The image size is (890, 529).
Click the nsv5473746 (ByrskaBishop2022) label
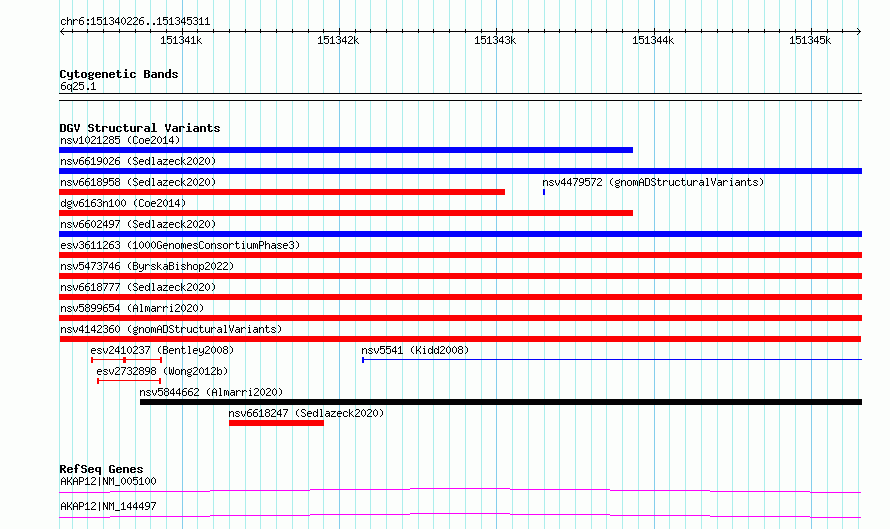(147, 266)
